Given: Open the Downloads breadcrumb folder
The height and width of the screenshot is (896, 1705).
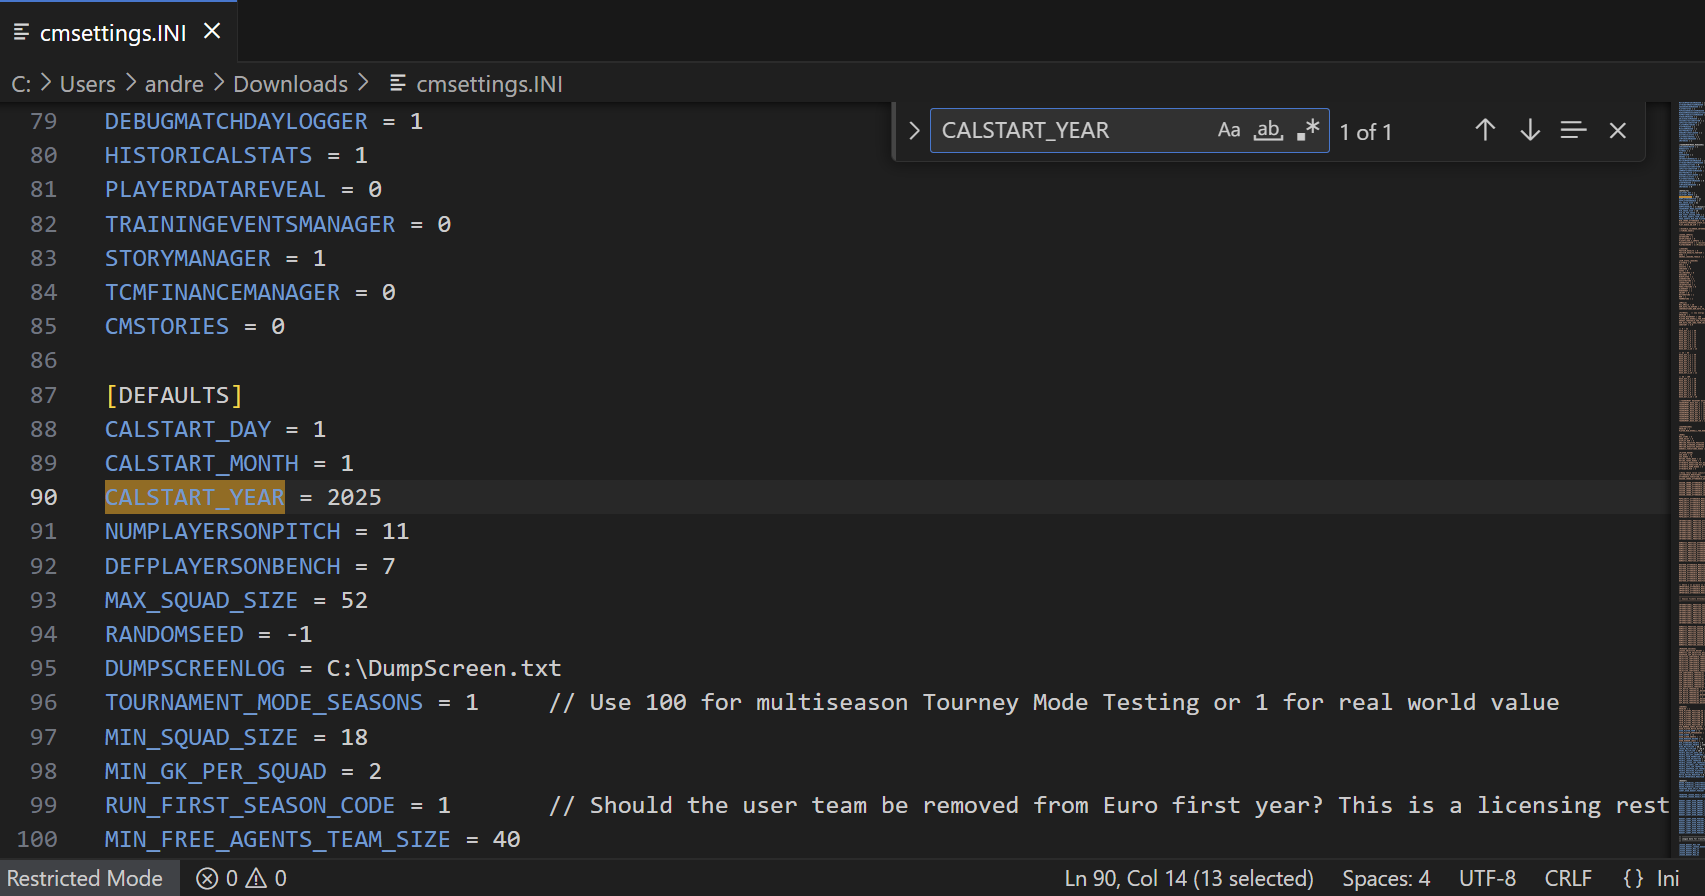Looking at the screenshot, I should click(x=290, y=84).
